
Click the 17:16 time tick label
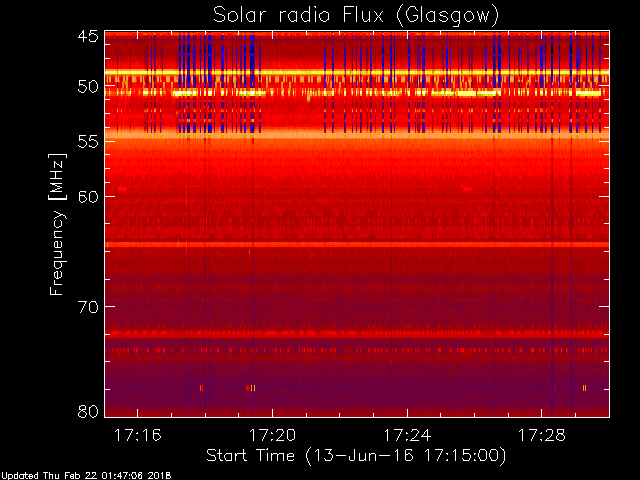tap(138, 435)
